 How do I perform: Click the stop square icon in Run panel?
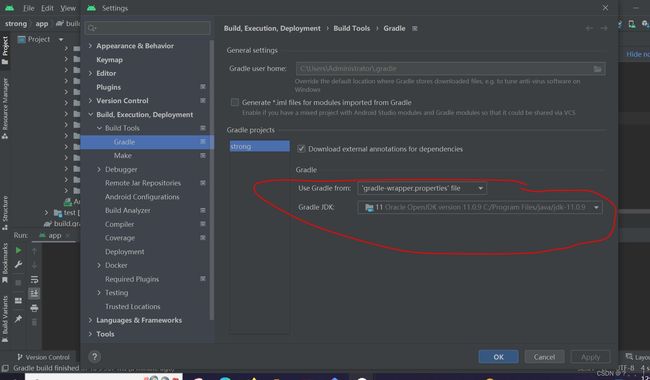tap(18, 283)
